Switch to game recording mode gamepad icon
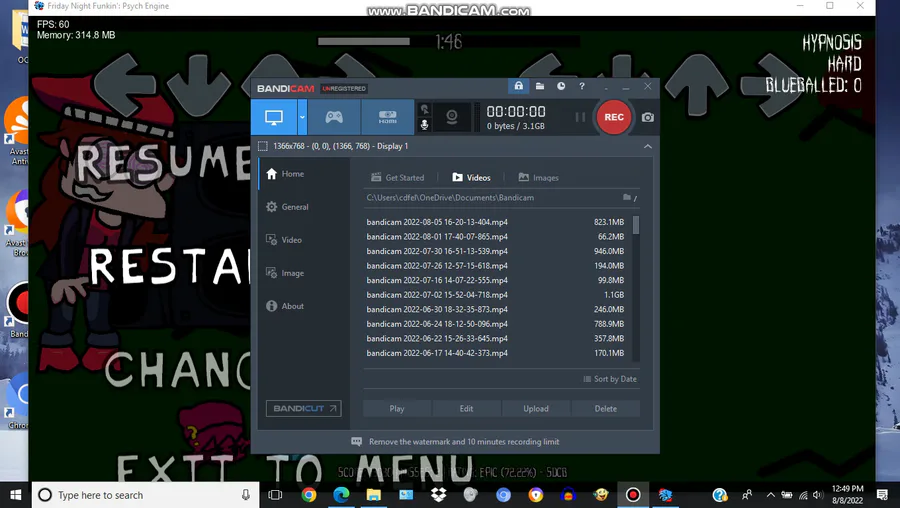 [334, 117]
